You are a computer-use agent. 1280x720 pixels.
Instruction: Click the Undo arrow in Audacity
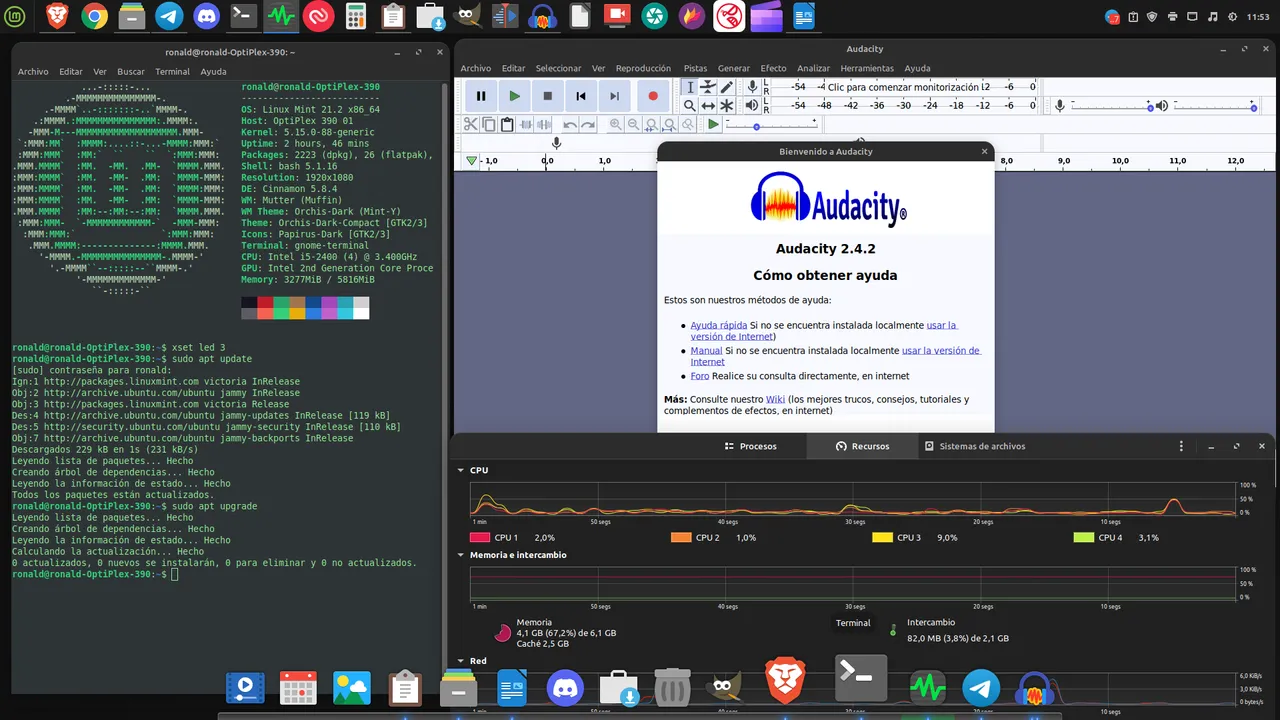pyautogui.click(x=569, y=124)
